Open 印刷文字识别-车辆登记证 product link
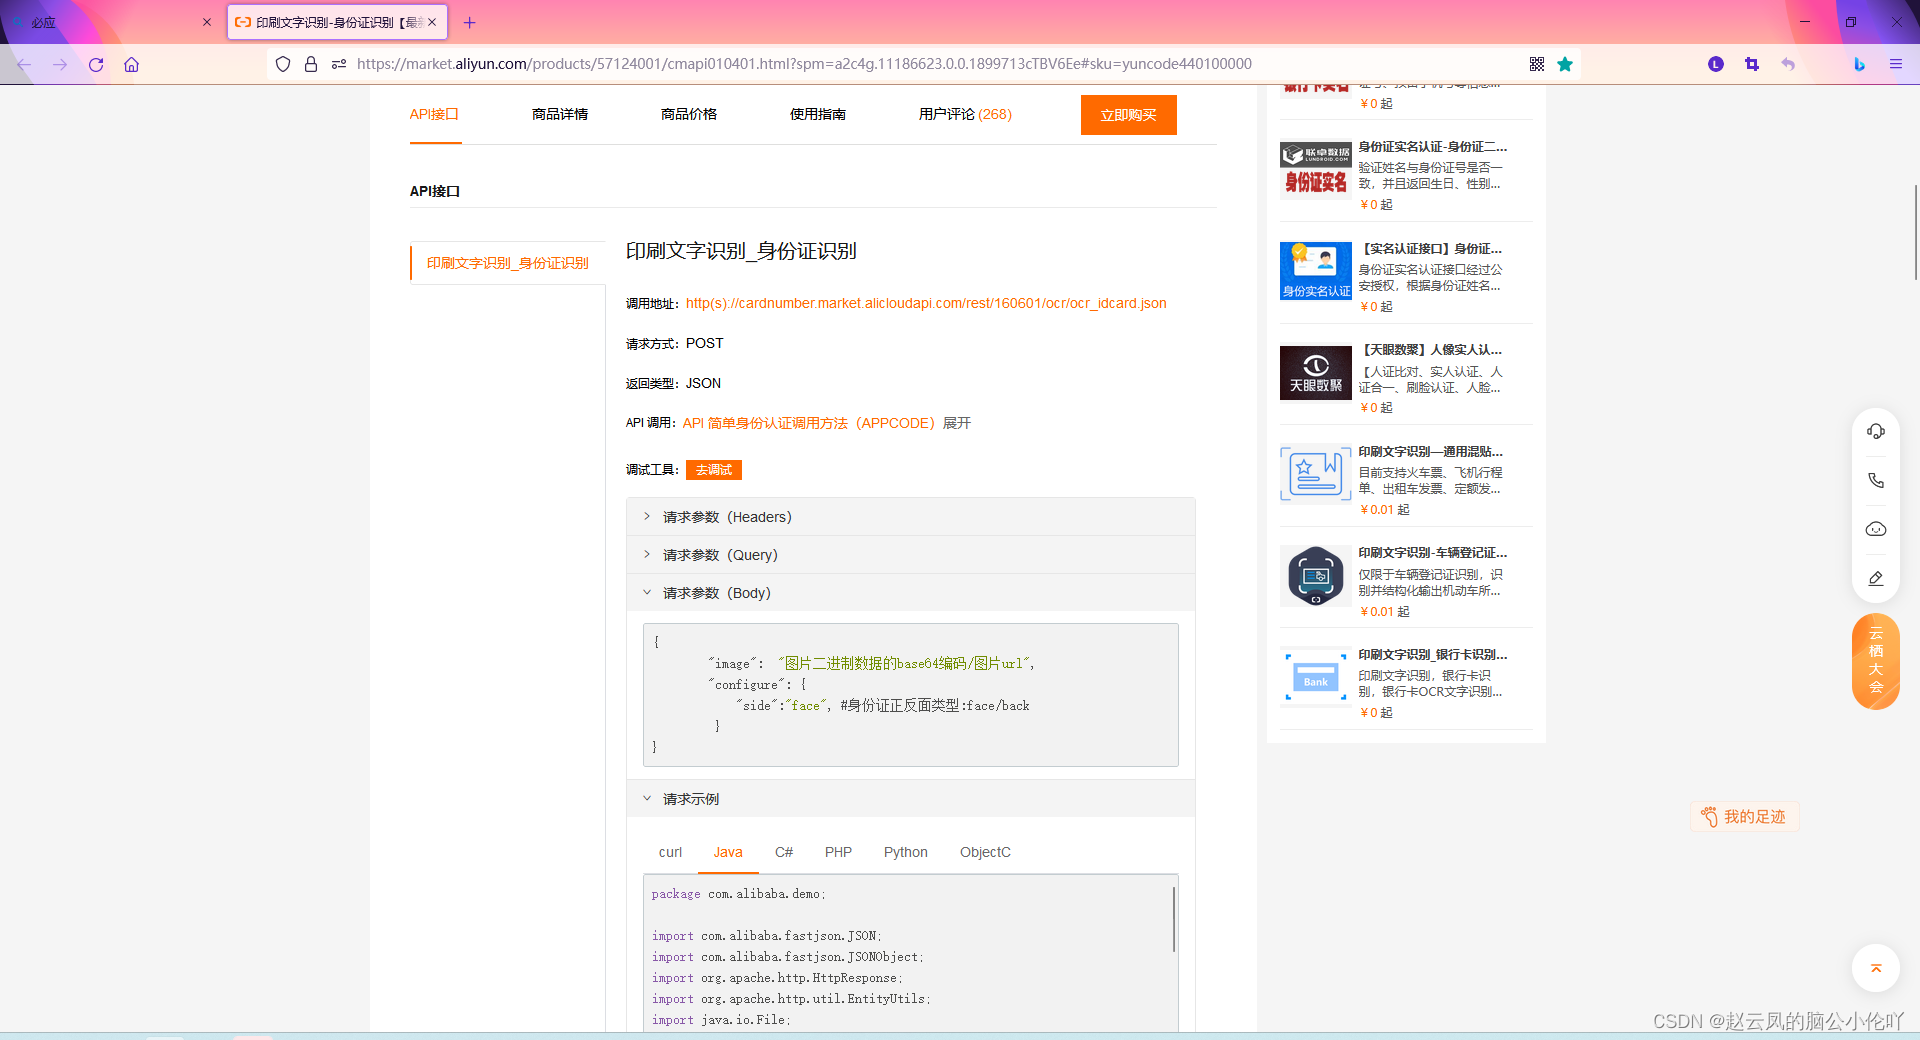 point(1432,553)
